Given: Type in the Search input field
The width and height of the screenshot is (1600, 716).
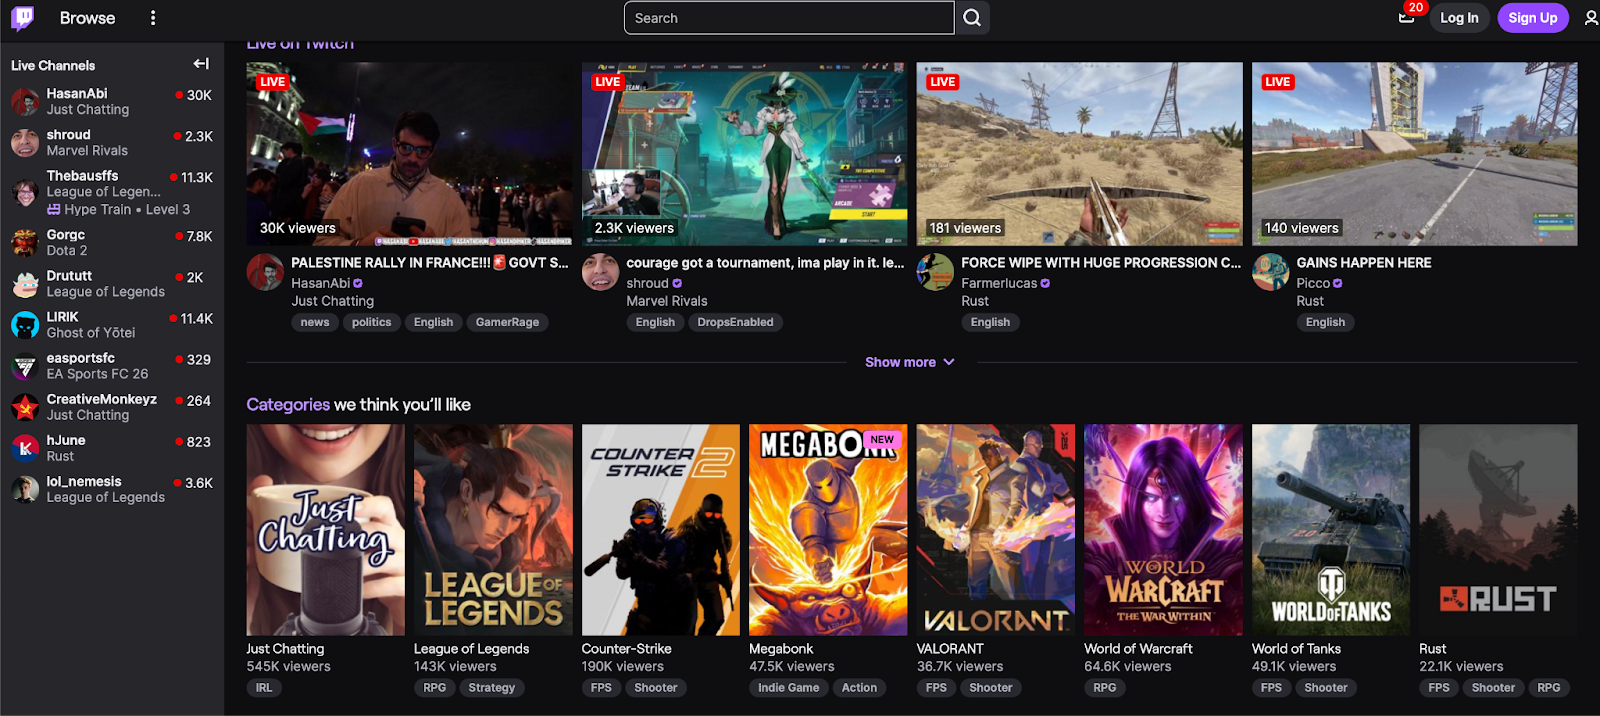Looking at the screenshot, I should [x=788, y=18].
